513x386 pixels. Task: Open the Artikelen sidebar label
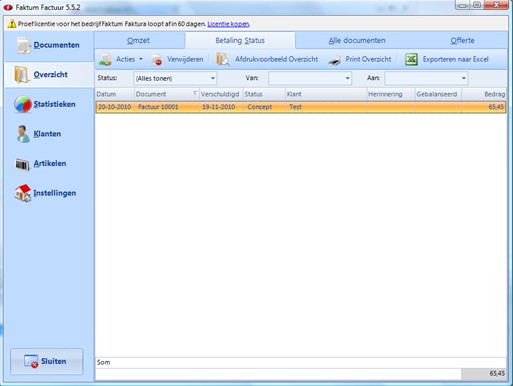pos(50,164)
